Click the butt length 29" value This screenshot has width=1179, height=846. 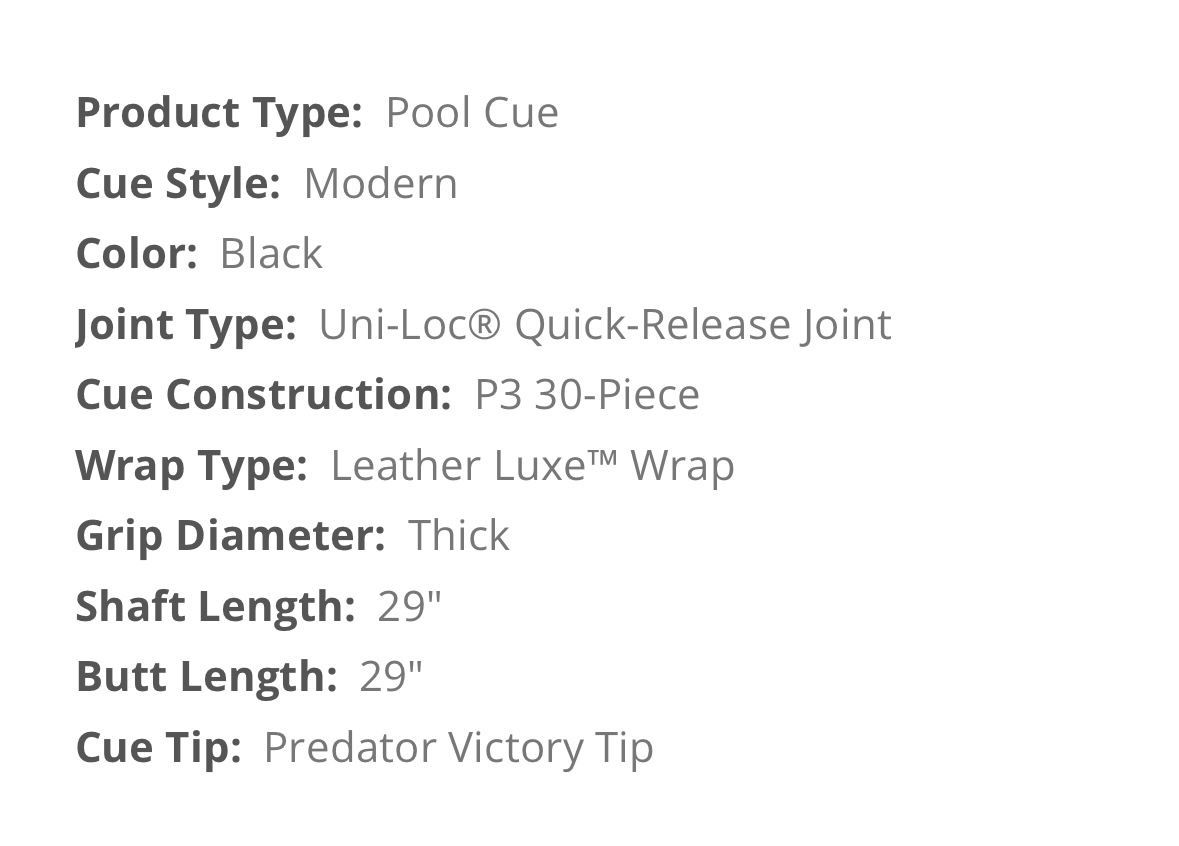391,677
